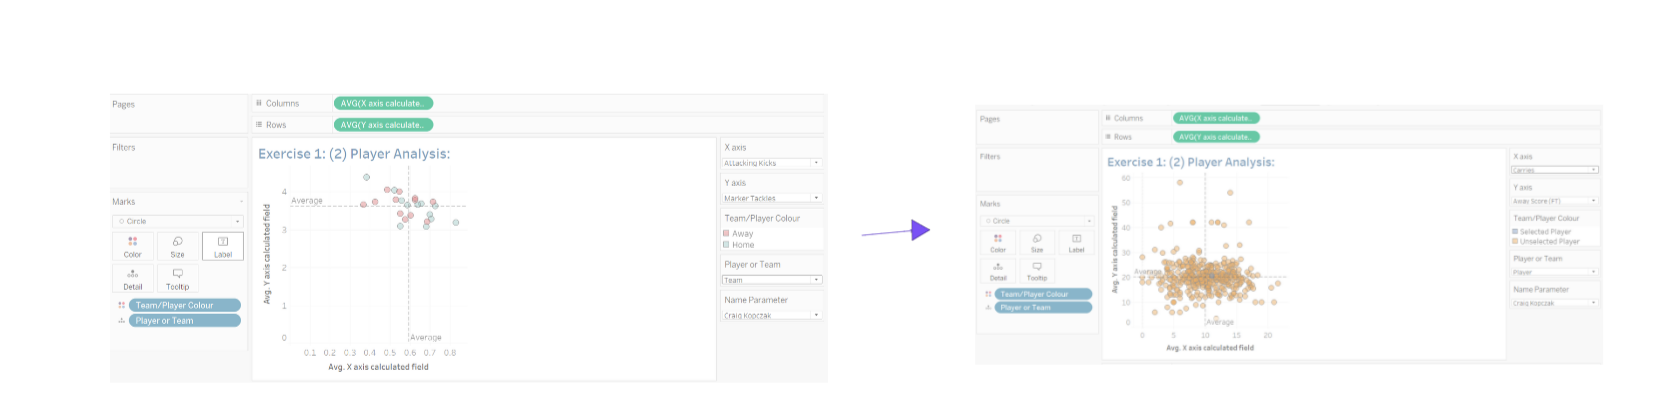Open the Attacking Kicks X axis dropdown
Viewport: 1666px width, 416px height.
[x=816, y=163]
